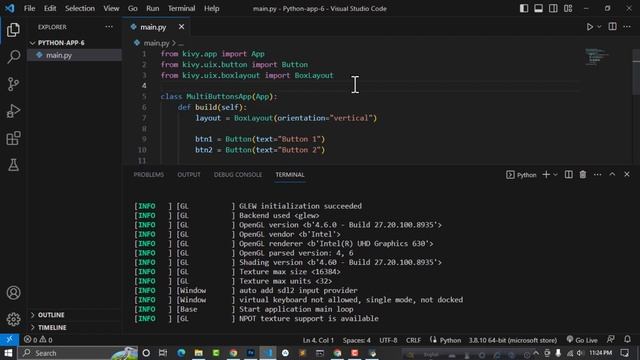The height and width of the screenshot is (360, 640).
Task: Open Task View on the taskbar
Action: [163, 353]
